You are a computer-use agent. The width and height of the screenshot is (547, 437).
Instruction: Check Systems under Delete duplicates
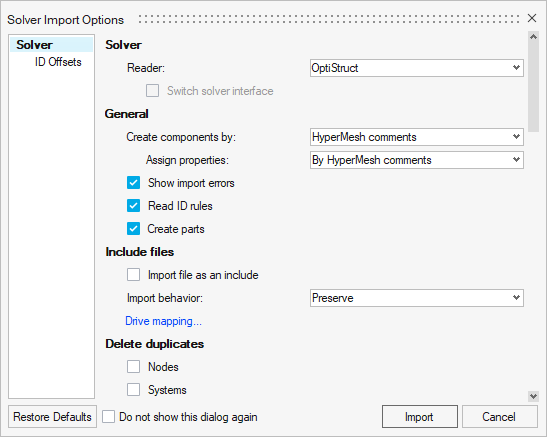pos(133,390)
